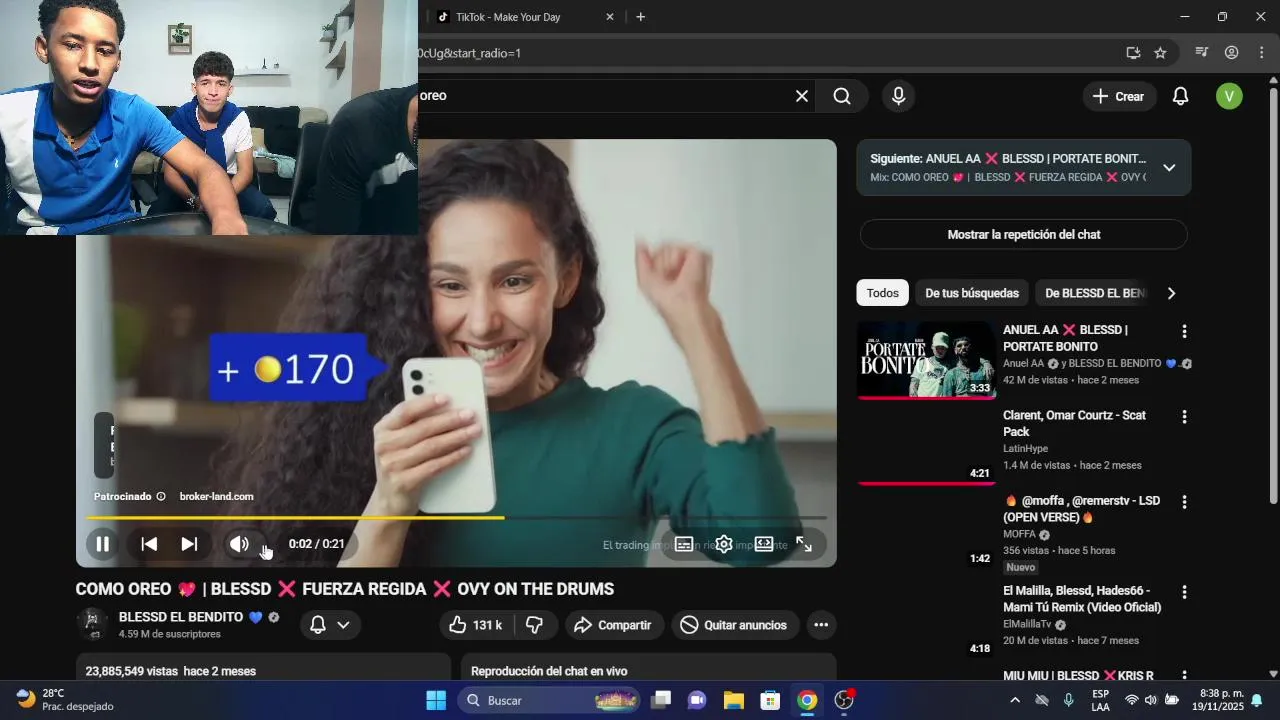Open YouTube notifications bell
The image size is (1280, 720).
(1181, 96)
